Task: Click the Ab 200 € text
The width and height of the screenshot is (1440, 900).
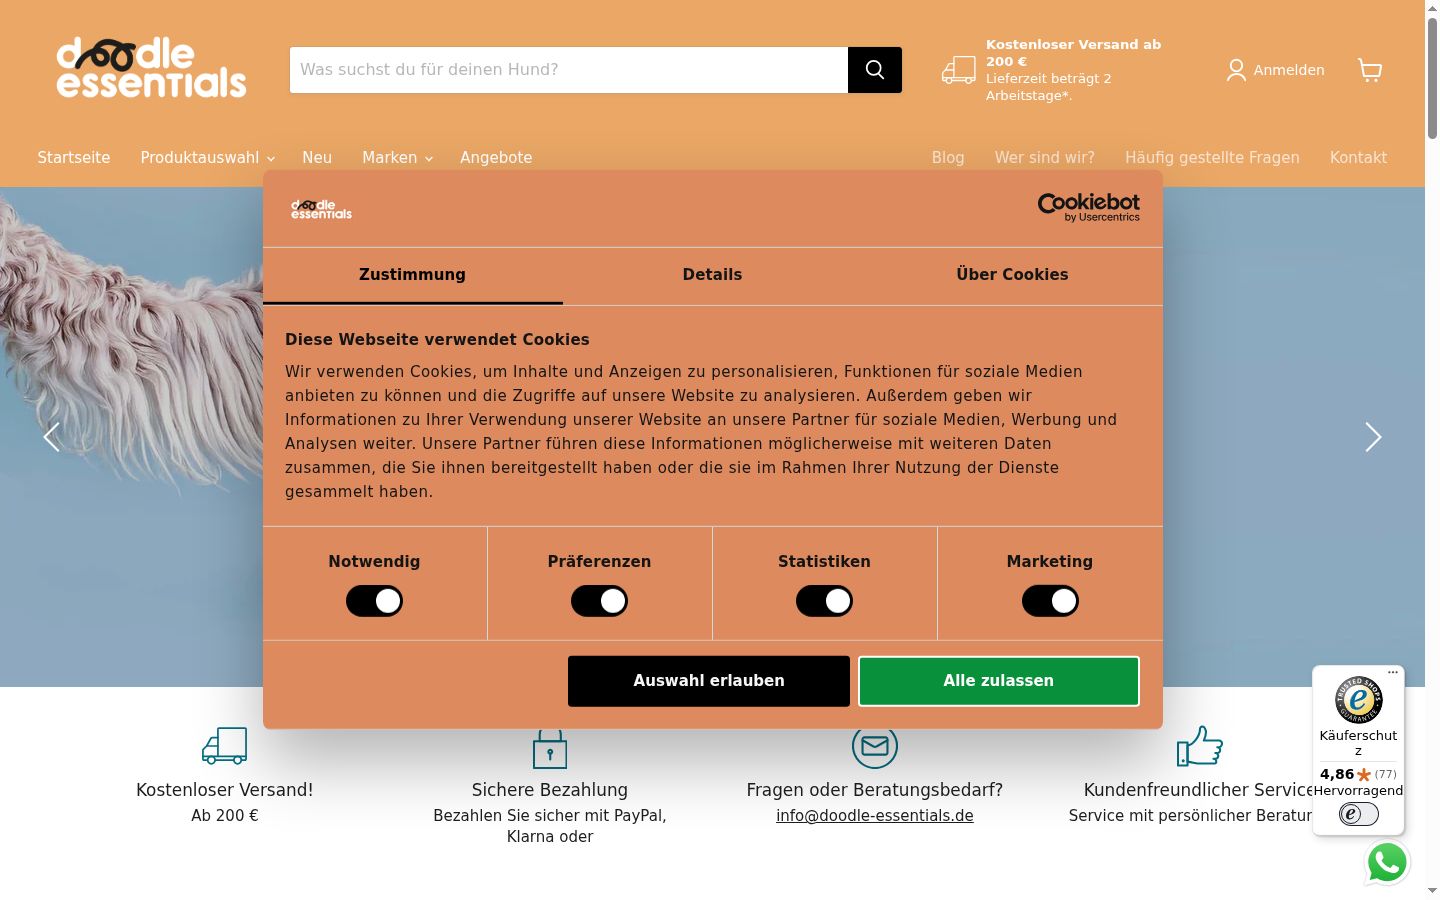Action: [x=225, y=815]
